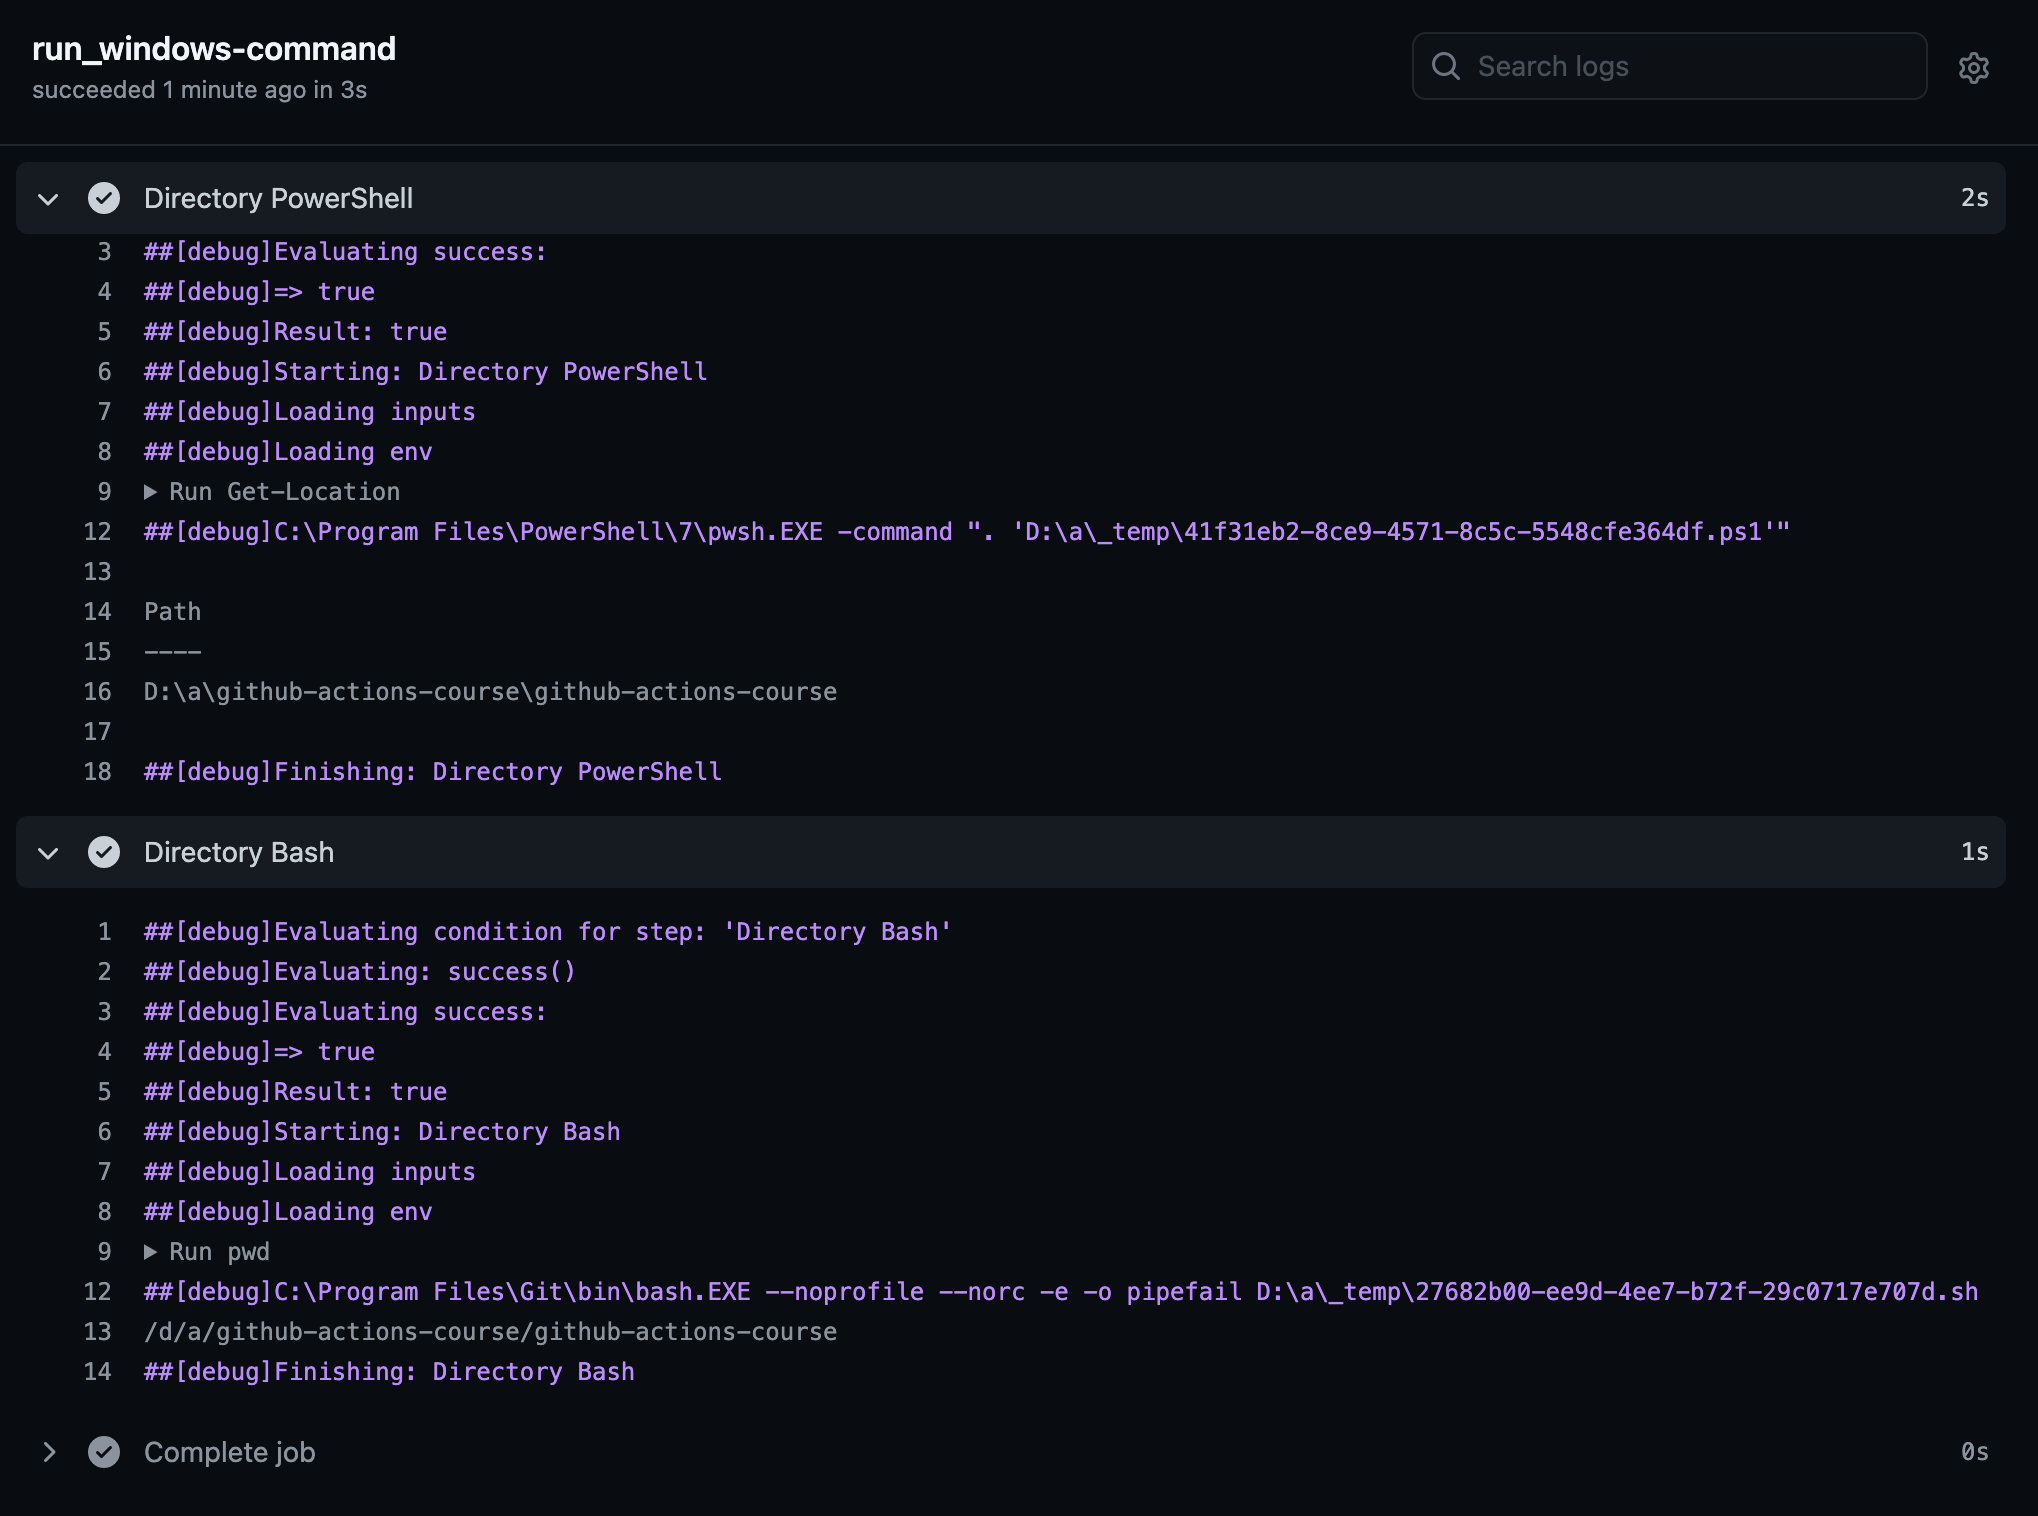Click line number 12 in Directory PowerShell log
Screen dimensions: 2038x1516
[x=97, y=532]
